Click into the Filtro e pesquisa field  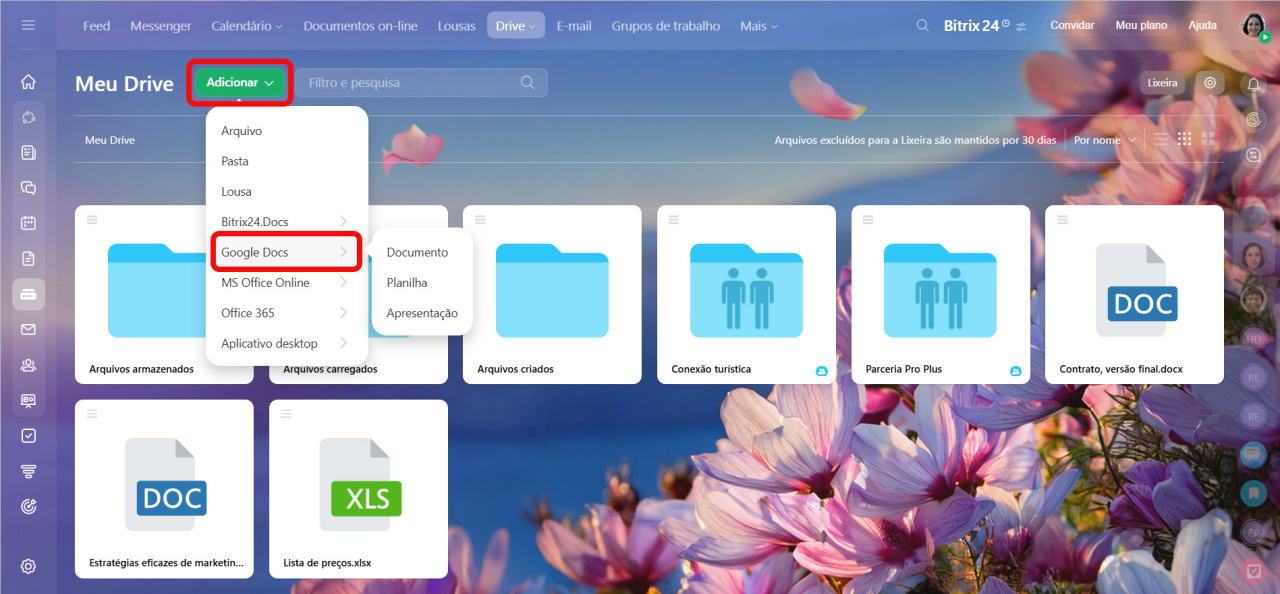[421, 83]
